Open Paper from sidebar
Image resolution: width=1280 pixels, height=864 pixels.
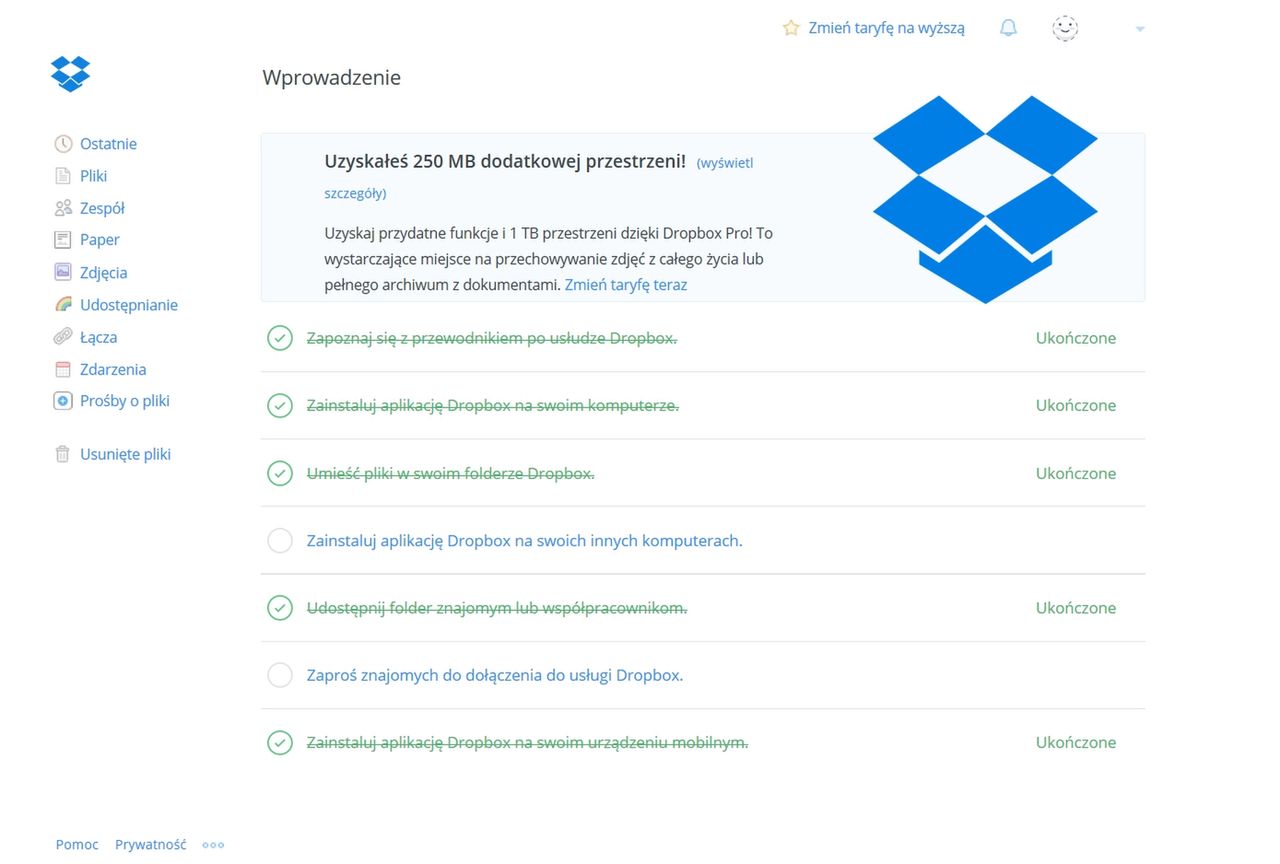coord(100,240)
